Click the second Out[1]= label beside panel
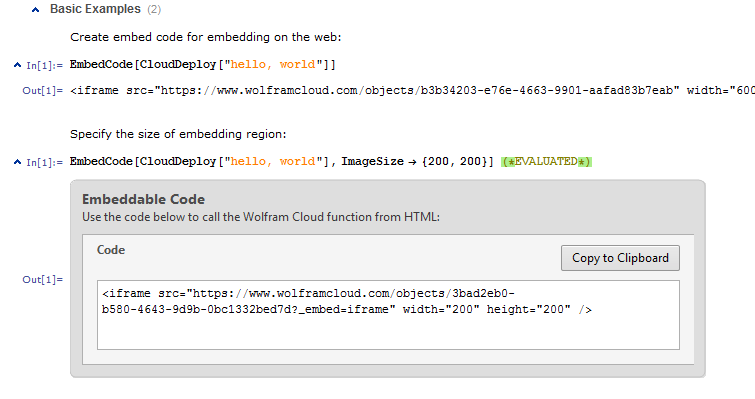 pyautogui.click(x=42, y=280)
